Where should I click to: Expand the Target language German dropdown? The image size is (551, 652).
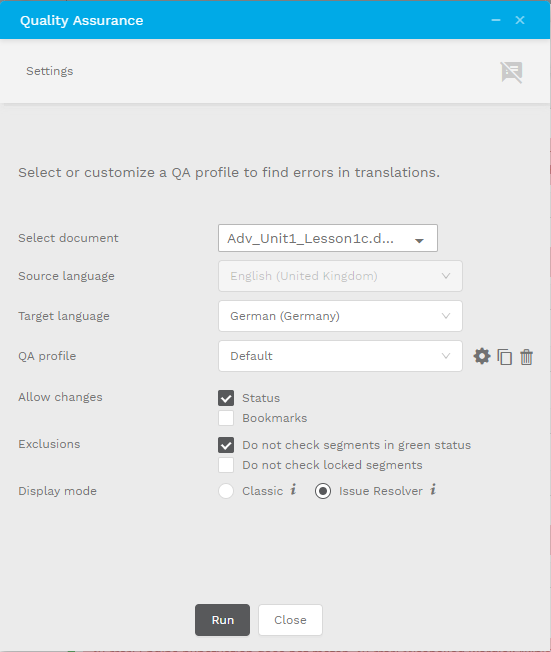[x=340, y=316]
